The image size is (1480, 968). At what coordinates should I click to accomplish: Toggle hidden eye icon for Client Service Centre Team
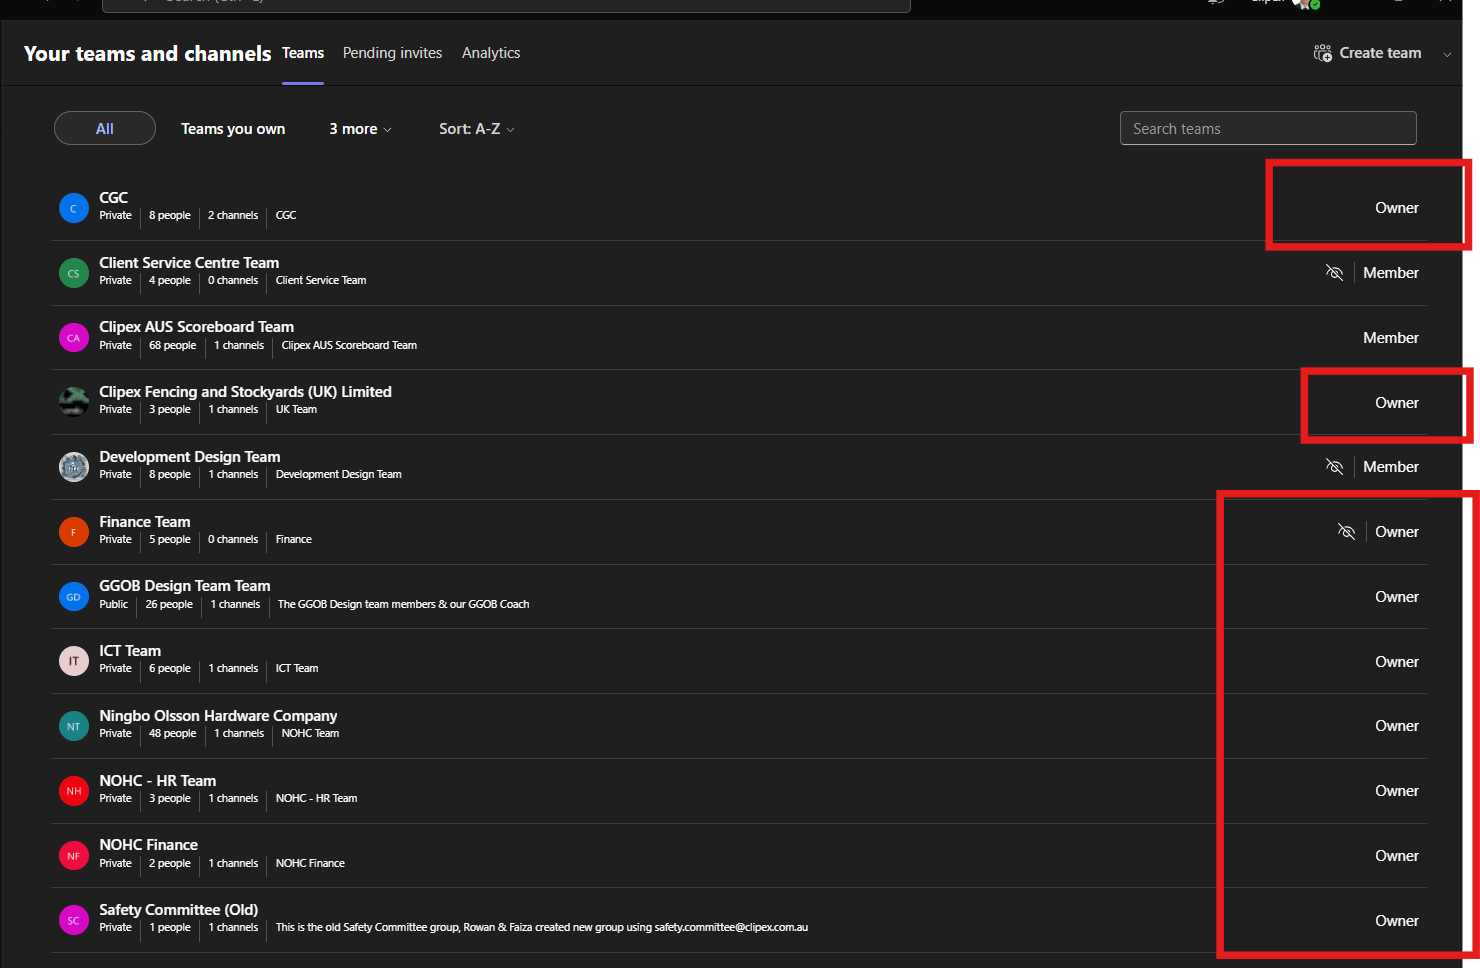click(1334, 273)
